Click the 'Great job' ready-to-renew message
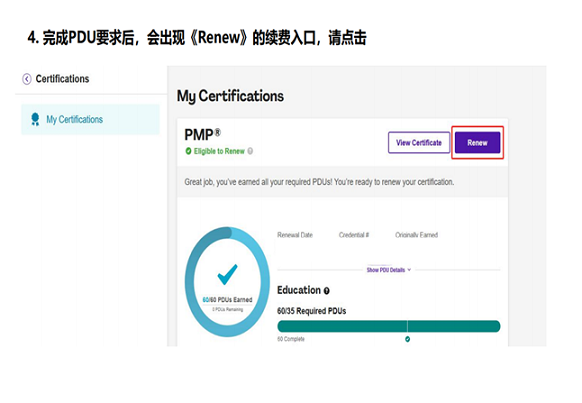Image resolution: width=582 pixels, height=403 pixels. tap(319, 182)
